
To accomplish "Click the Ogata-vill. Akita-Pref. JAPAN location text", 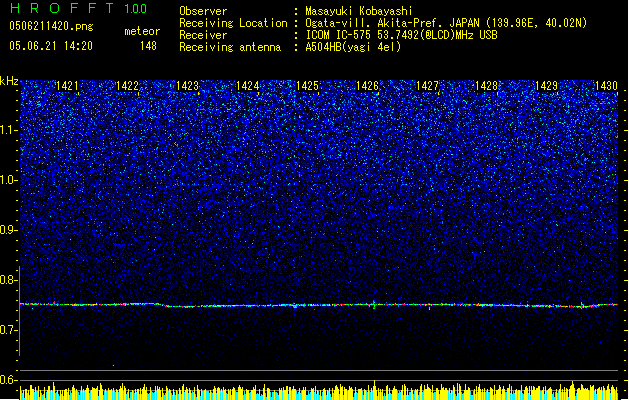I will [446, 23].
